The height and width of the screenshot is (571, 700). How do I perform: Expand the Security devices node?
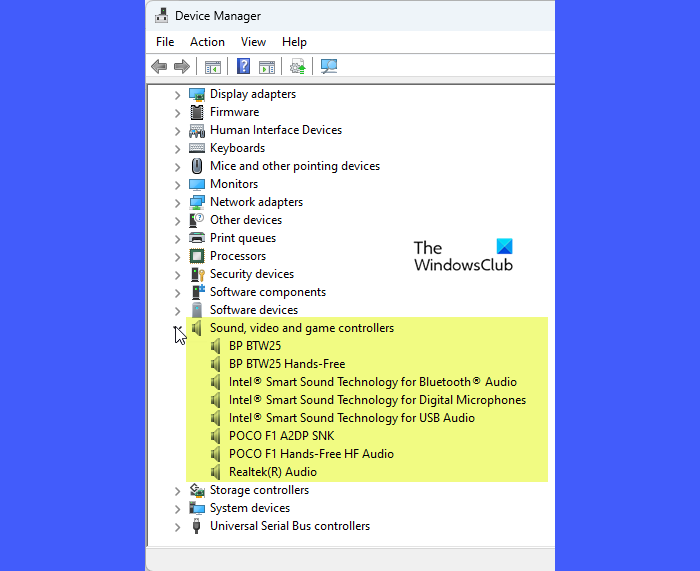177,275
